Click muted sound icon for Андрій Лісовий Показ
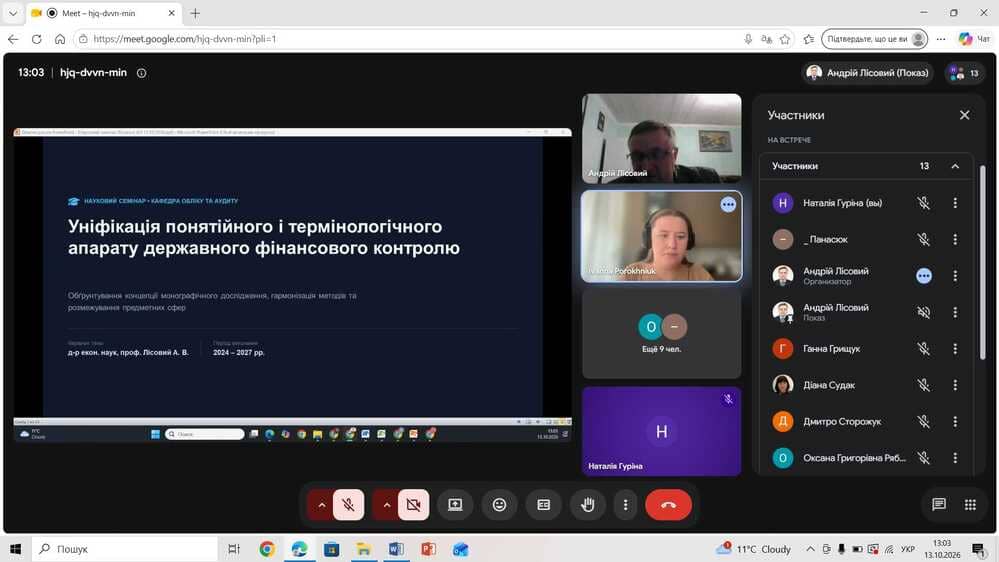This screenshot has height=562, width=999. point(923,312)
